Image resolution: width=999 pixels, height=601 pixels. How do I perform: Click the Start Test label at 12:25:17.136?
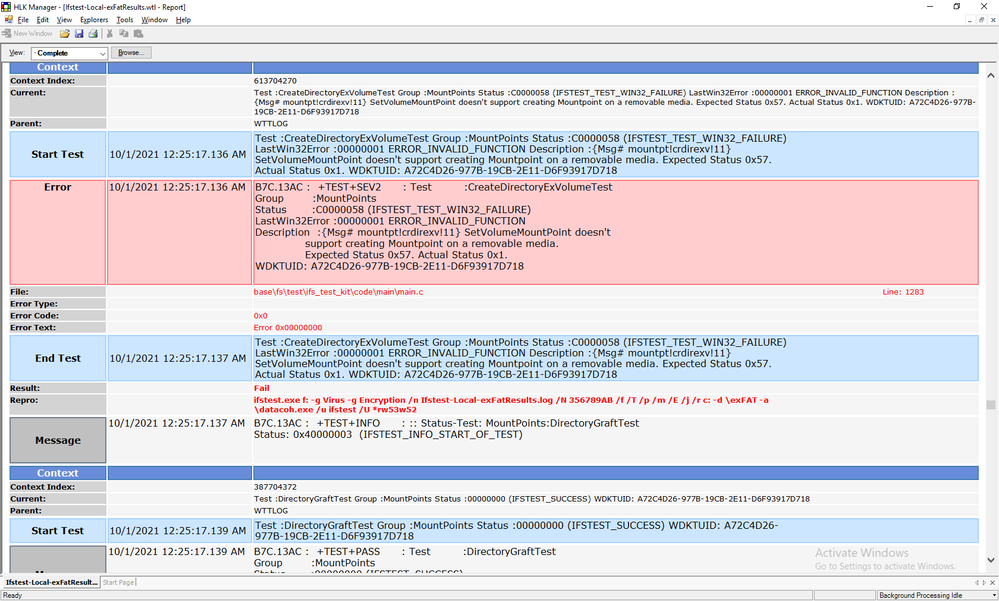coord(57,154)
